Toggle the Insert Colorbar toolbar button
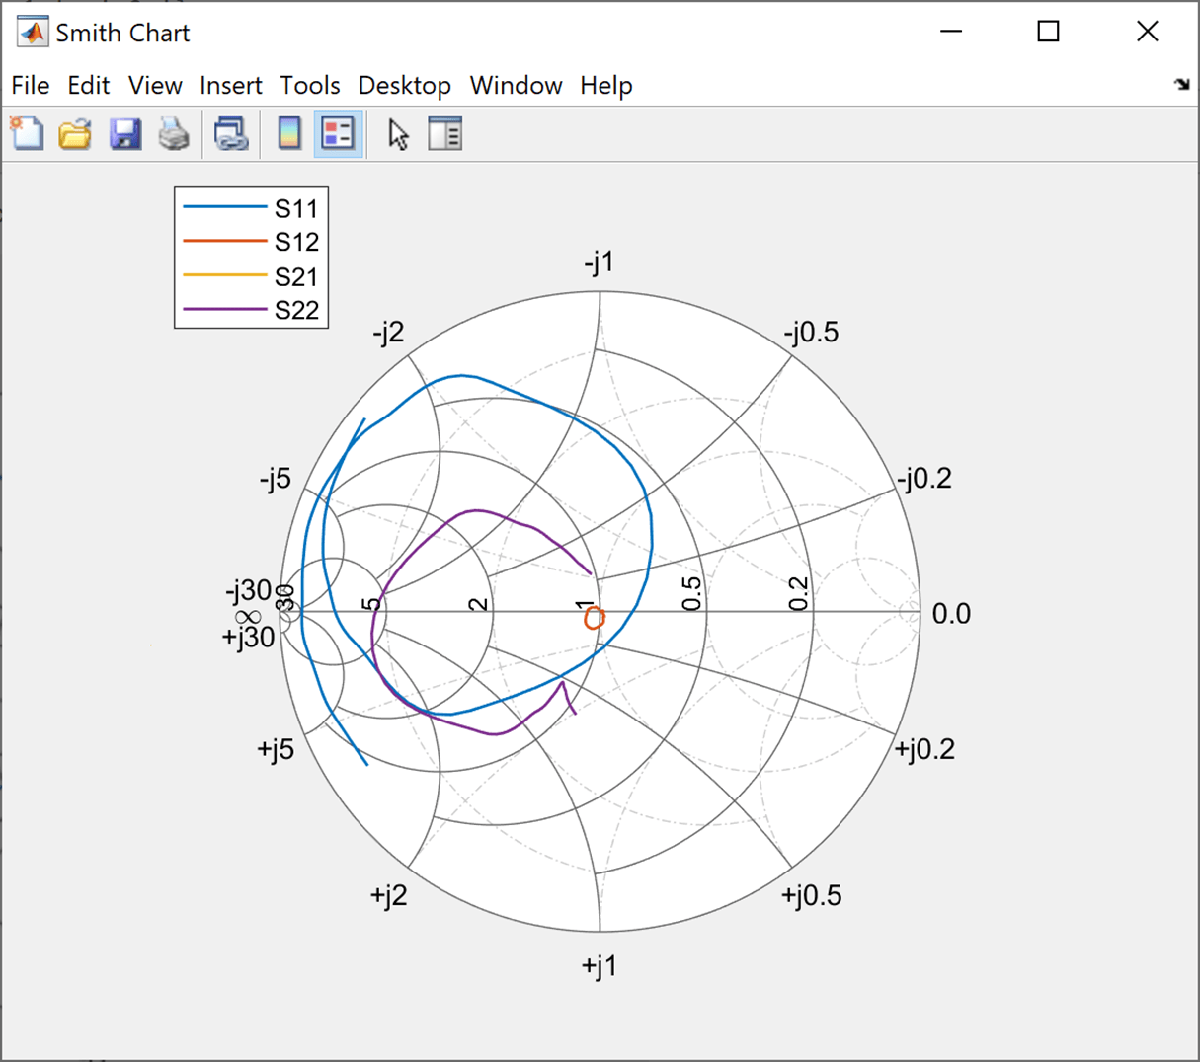The image size is (1200, 1062). (x=289, y=133)
